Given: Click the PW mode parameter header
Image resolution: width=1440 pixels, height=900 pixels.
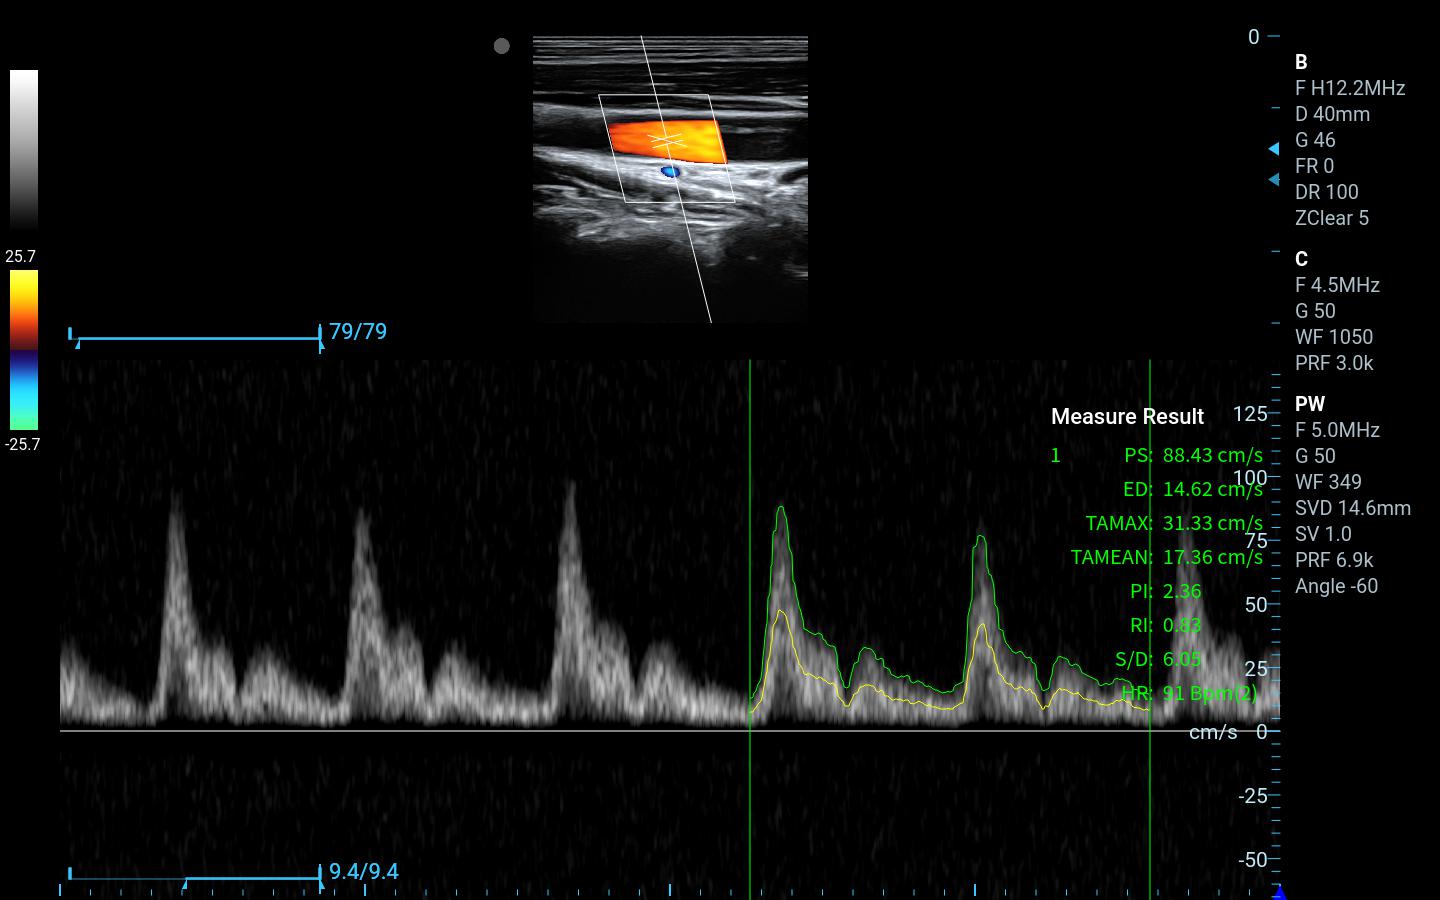Looking at the screenshot, I should tap(1309, 404).
